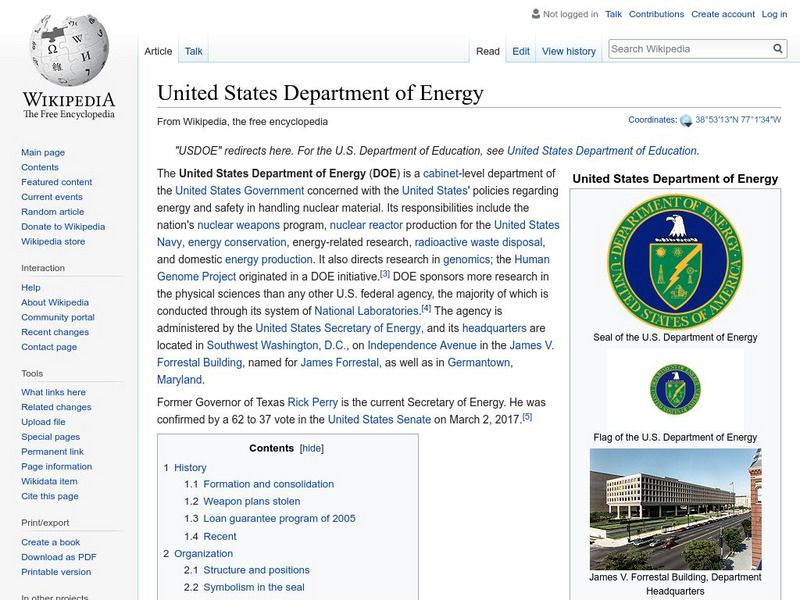Jump to Symbolism in the seal section

click(254, 587)
